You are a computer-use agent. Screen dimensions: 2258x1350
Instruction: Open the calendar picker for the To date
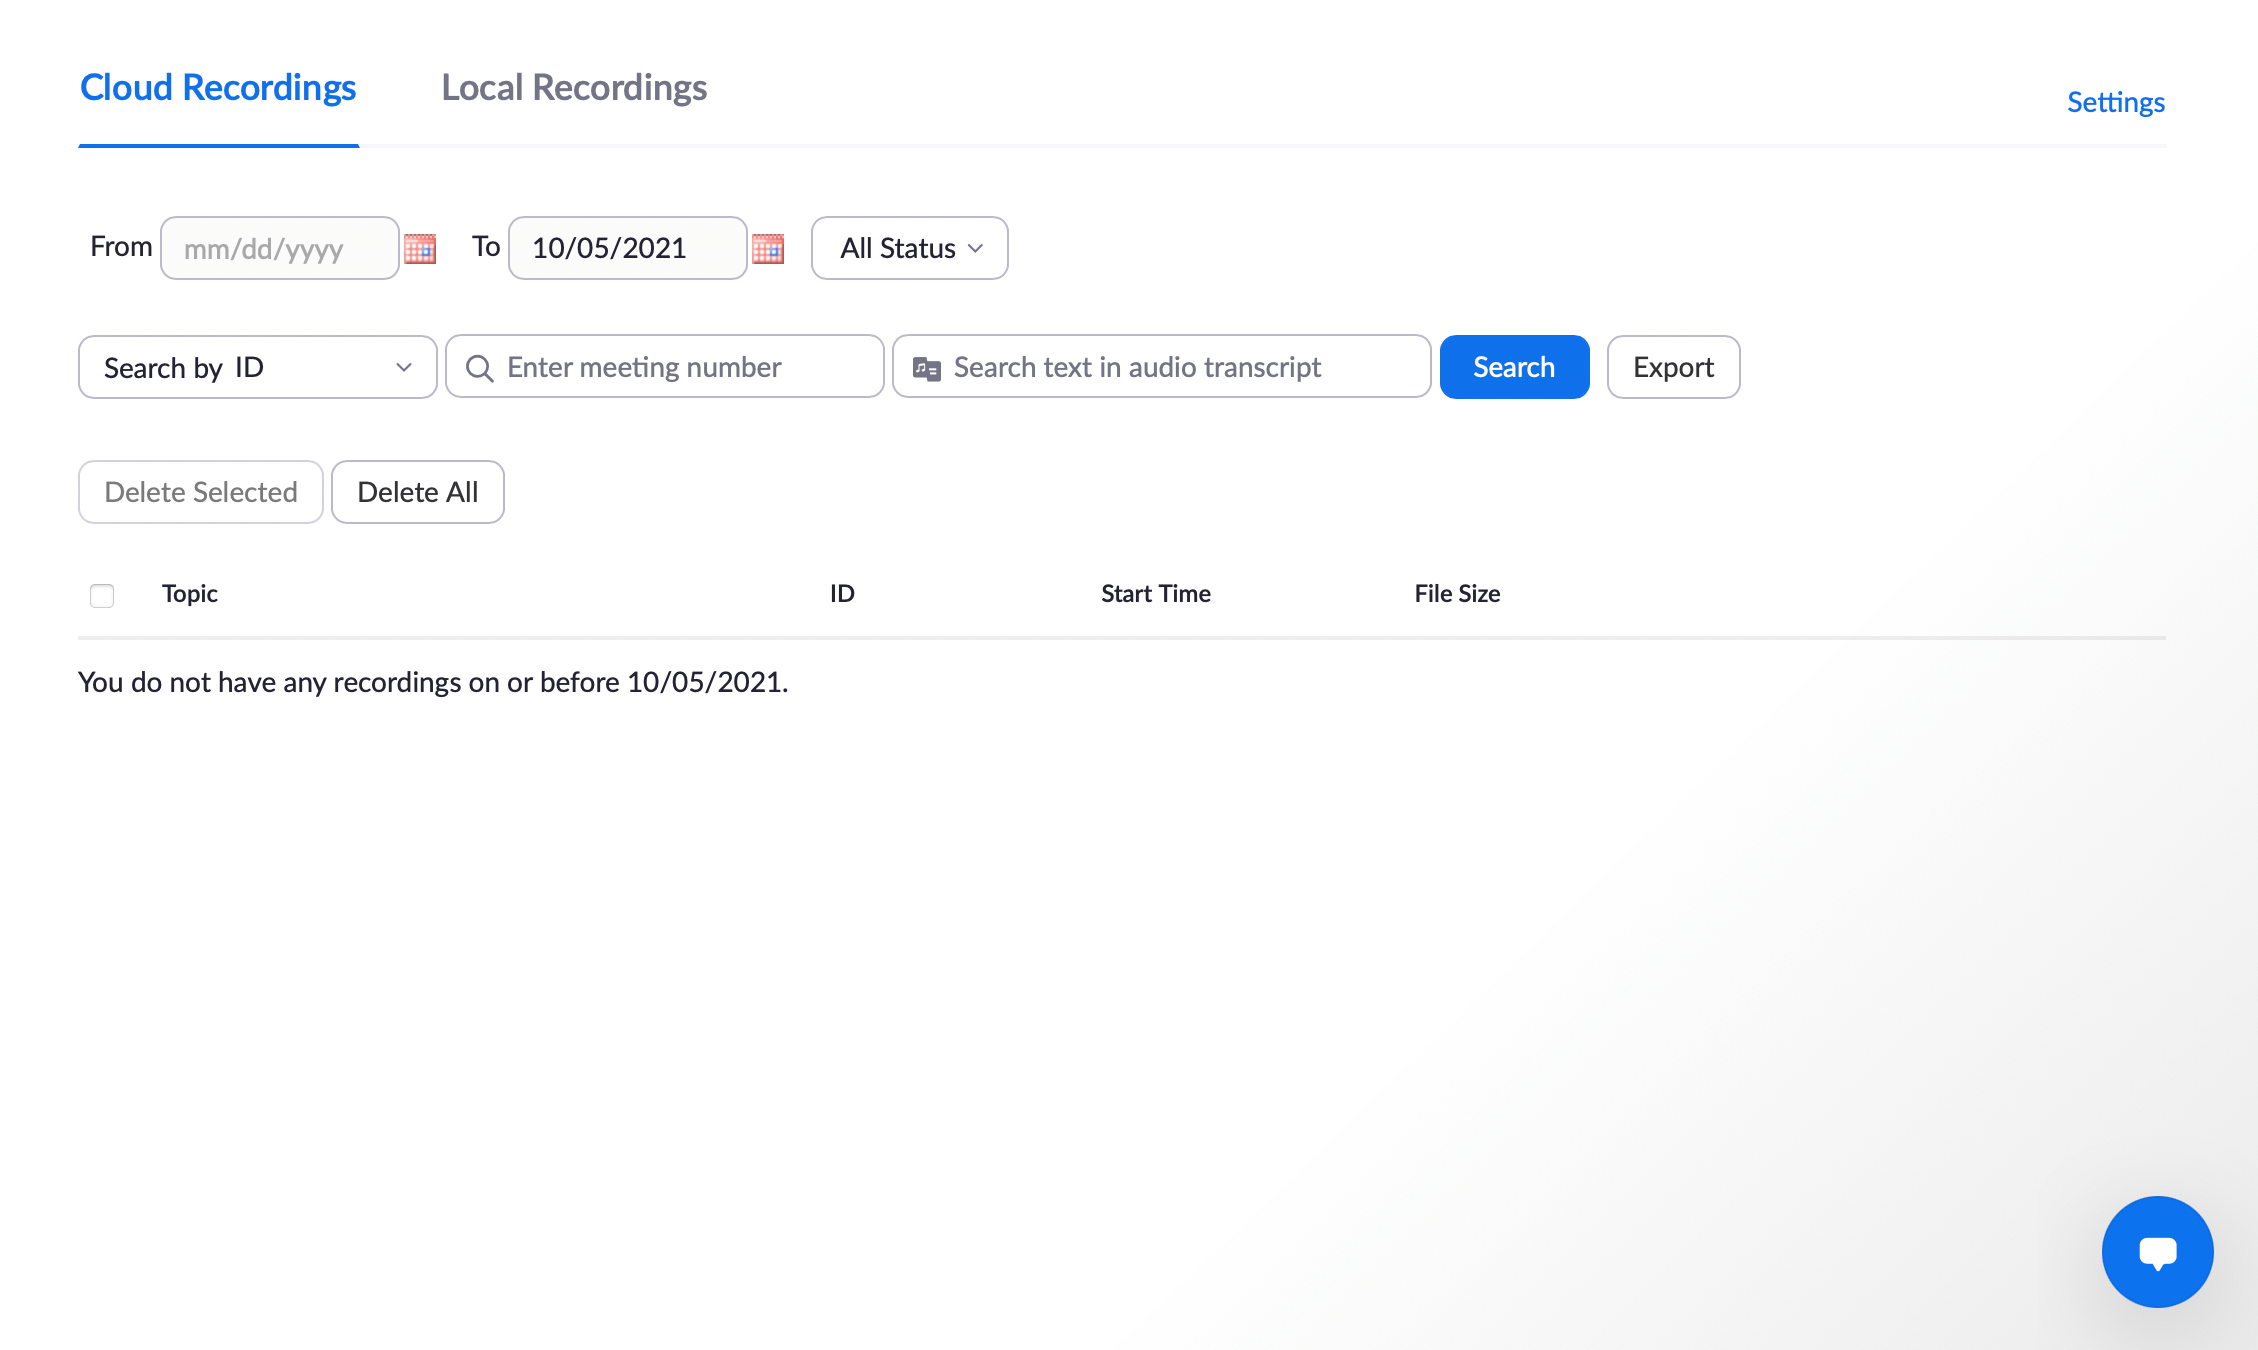pos(768,248)
